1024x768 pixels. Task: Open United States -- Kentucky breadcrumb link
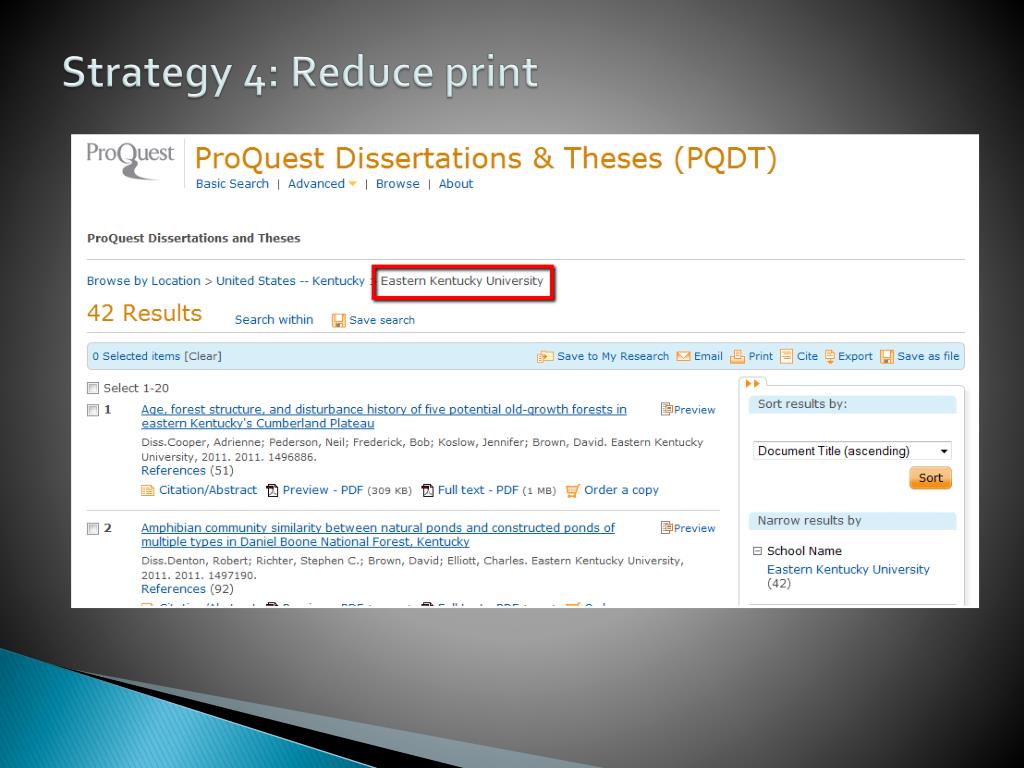291,281
